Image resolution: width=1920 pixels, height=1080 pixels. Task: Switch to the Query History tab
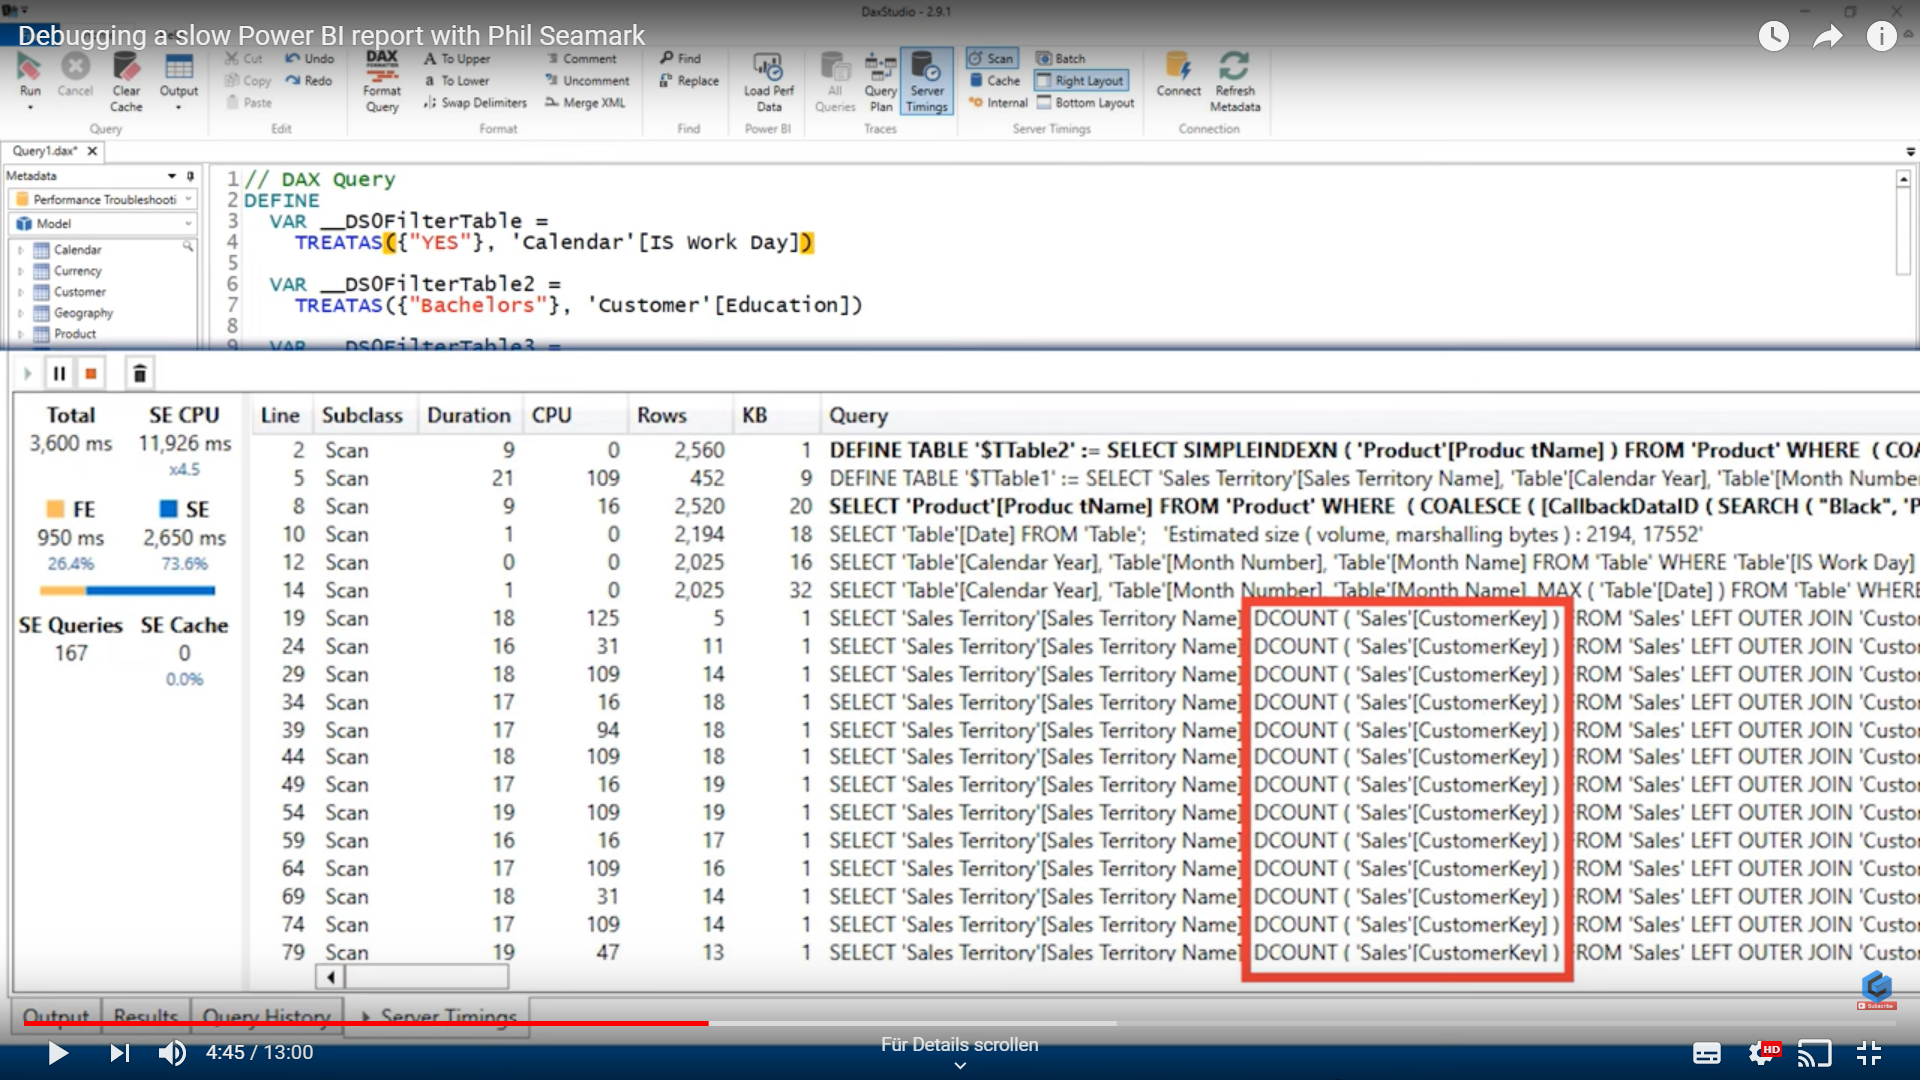pos(267,1017)
